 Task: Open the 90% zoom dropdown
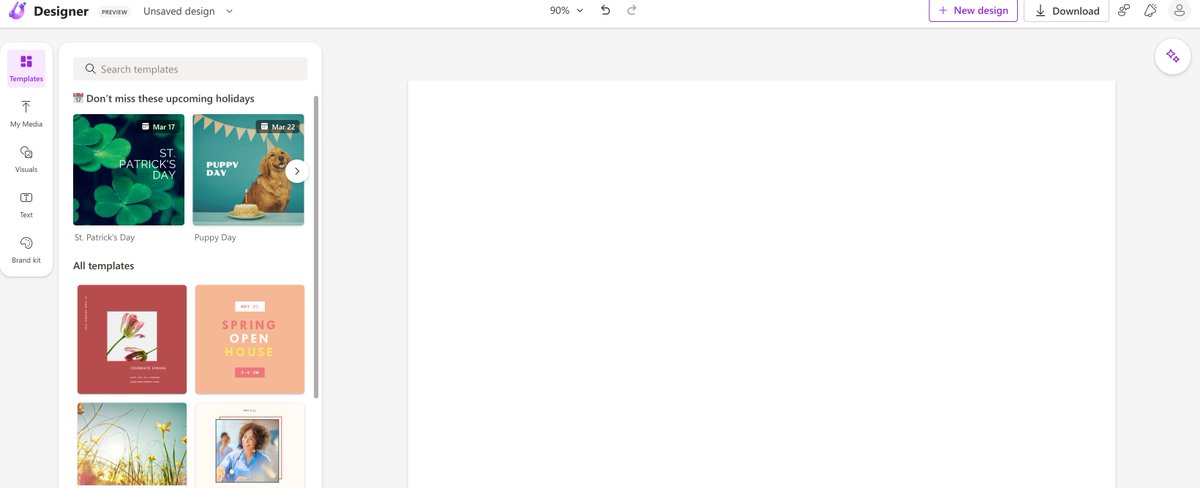click(566, 10)
